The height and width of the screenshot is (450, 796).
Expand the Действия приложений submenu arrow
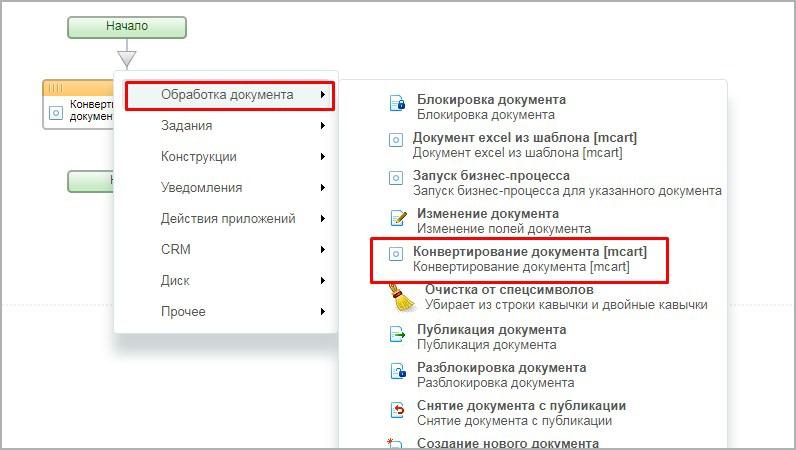coord(322,218)
